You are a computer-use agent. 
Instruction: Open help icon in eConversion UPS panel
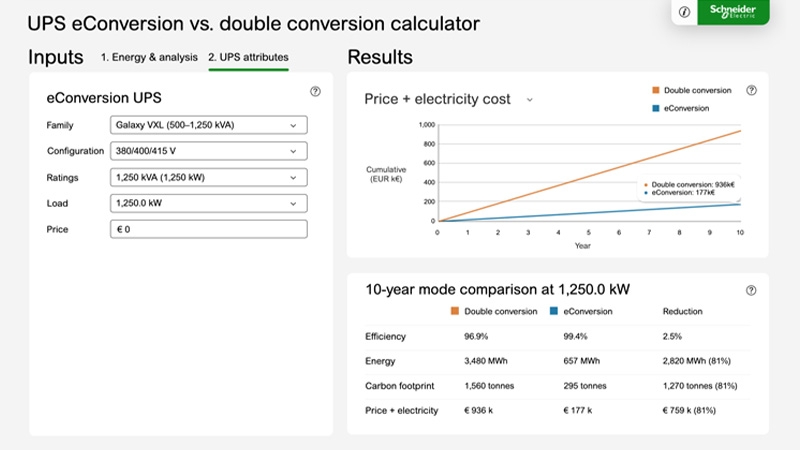click(x=315, y=91)
